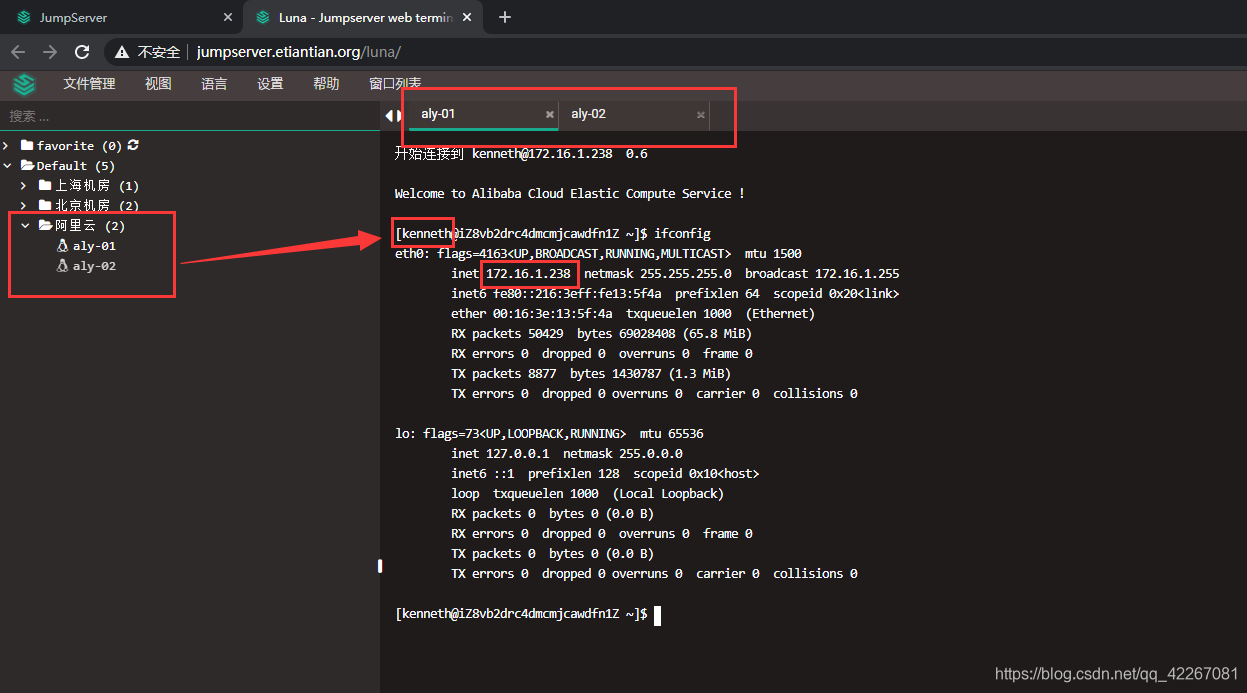Open the 视图 menu
This screenshot has width=1247, height=693.
click(x=158, y=84)
